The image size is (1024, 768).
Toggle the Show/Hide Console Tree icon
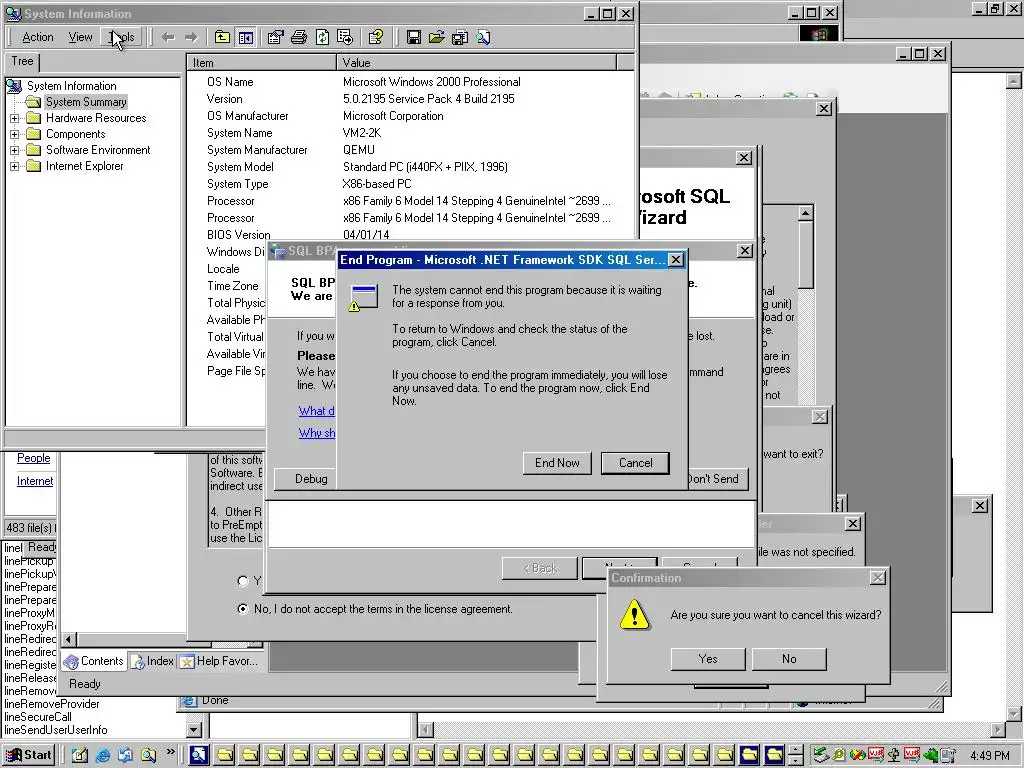click(246, 37)
